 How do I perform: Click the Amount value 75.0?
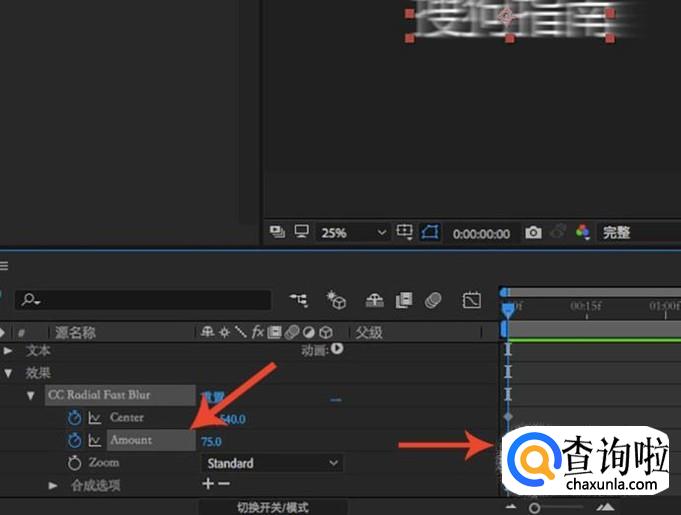(x=211, y=441)
